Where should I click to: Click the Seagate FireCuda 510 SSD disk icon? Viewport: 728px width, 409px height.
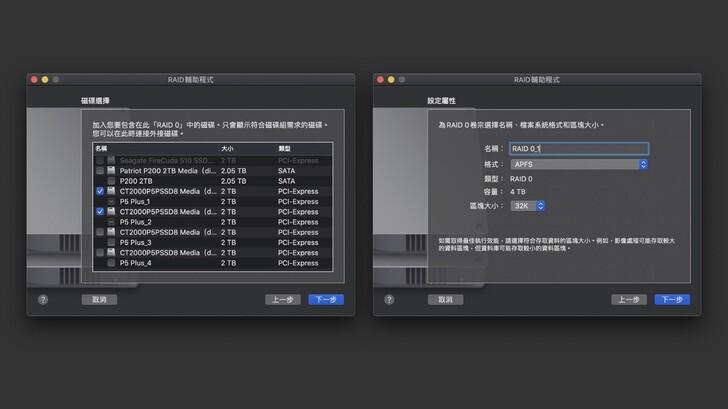[111, 160]
